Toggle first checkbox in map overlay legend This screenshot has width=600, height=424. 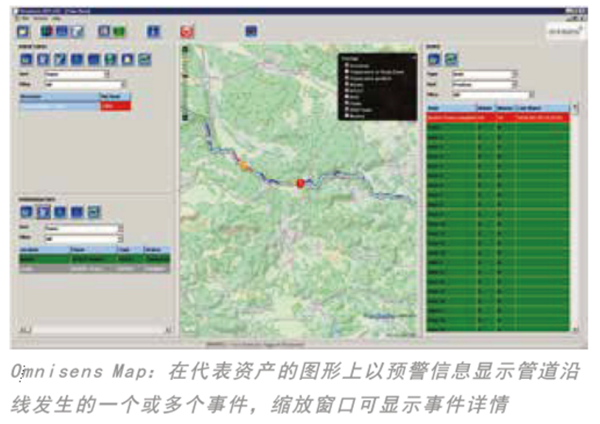point(345,66)
